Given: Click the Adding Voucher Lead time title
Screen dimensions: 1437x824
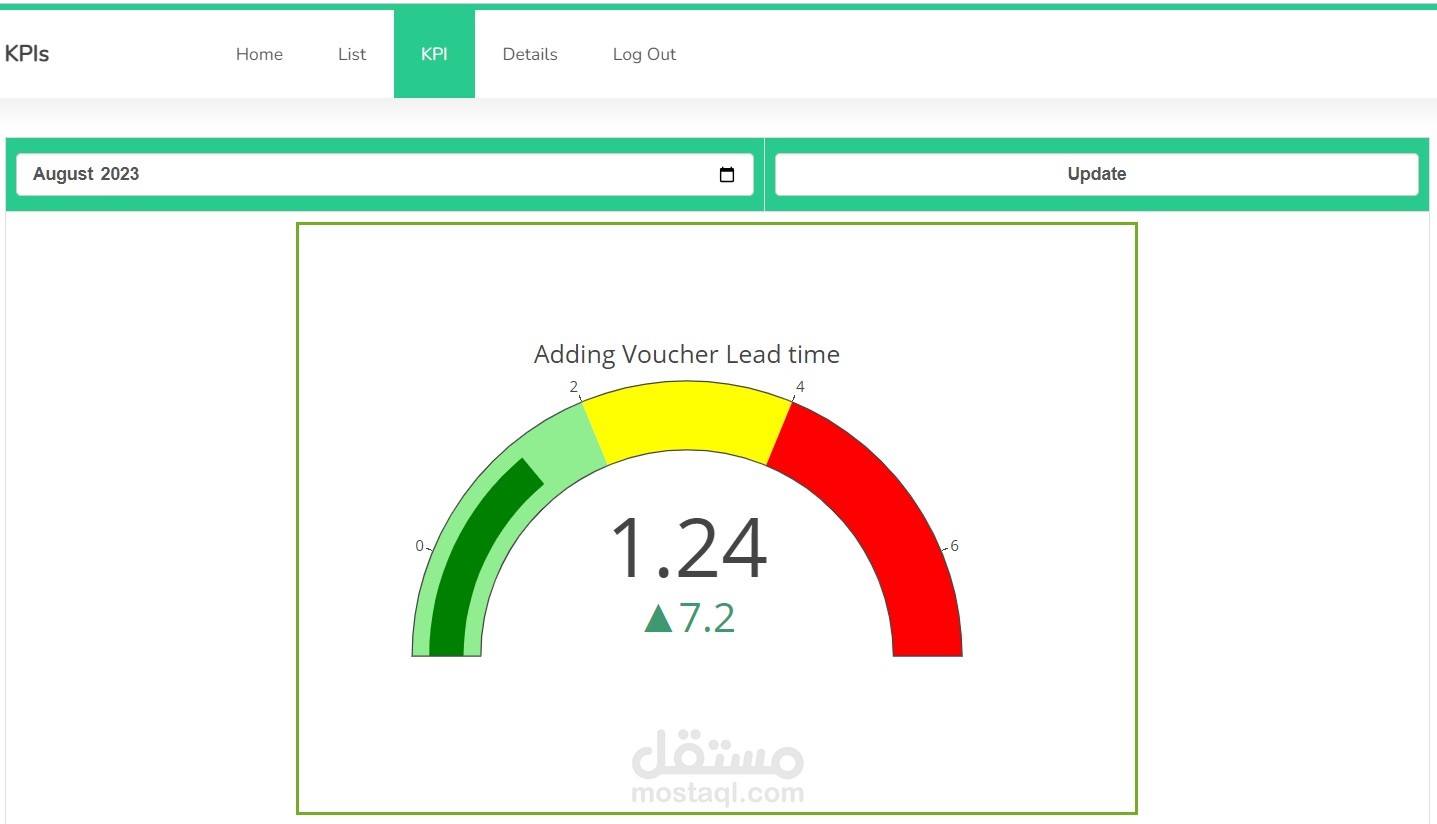Looking at the screenshot, I should (x=686, y=354).
